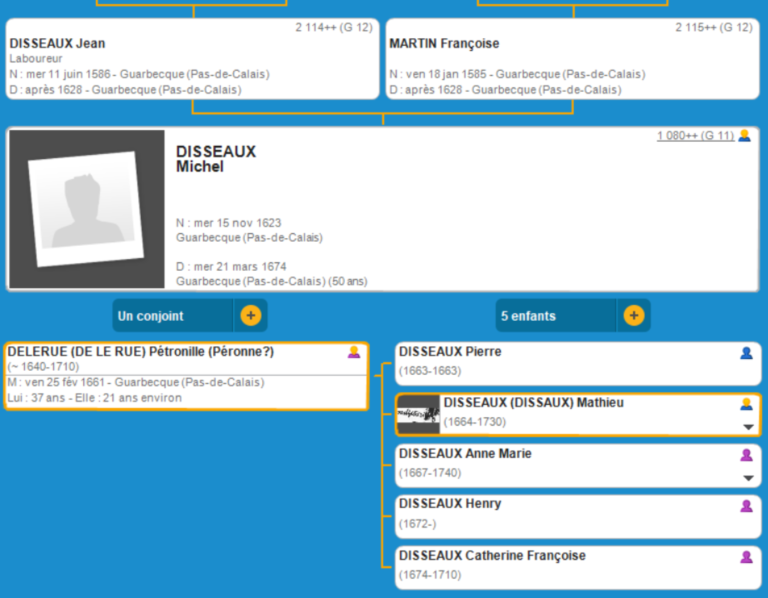Viewport: 768px width, 598px height.
Task: Click the orange person icon for Mathieu
Action: 746,404
